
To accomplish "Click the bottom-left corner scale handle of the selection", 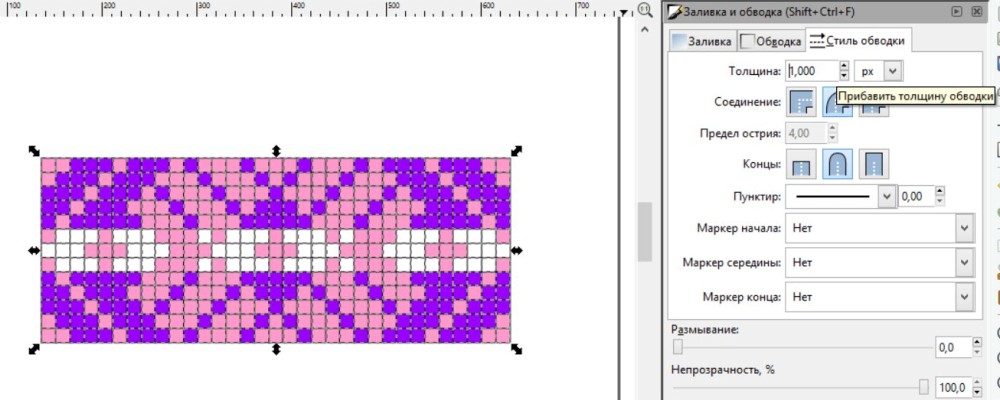I will 34,350.
